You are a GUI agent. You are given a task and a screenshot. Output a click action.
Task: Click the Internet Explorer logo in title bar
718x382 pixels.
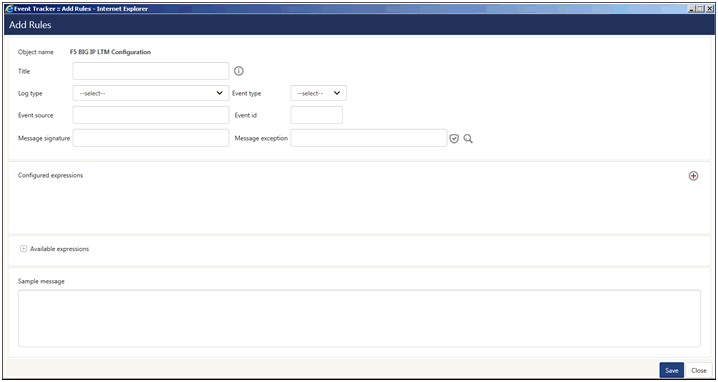[8, 9]
